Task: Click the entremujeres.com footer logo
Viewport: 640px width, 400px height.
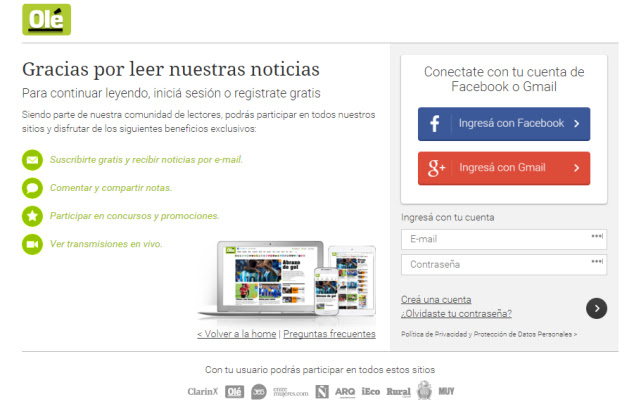Action: point(291,391)
